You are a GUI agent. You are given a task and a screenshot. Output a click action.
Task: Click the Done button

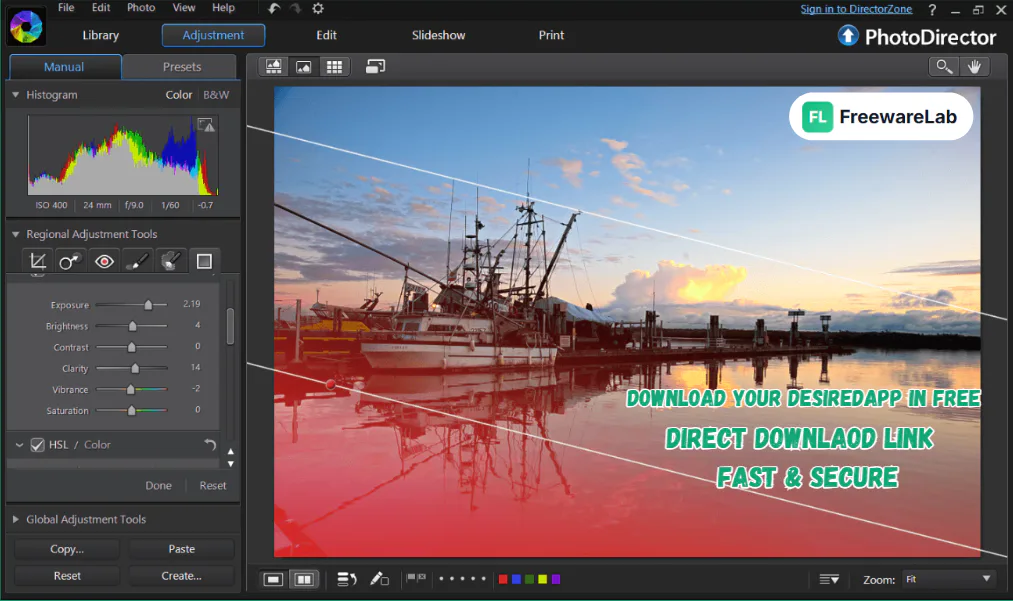tap(158, 485)
